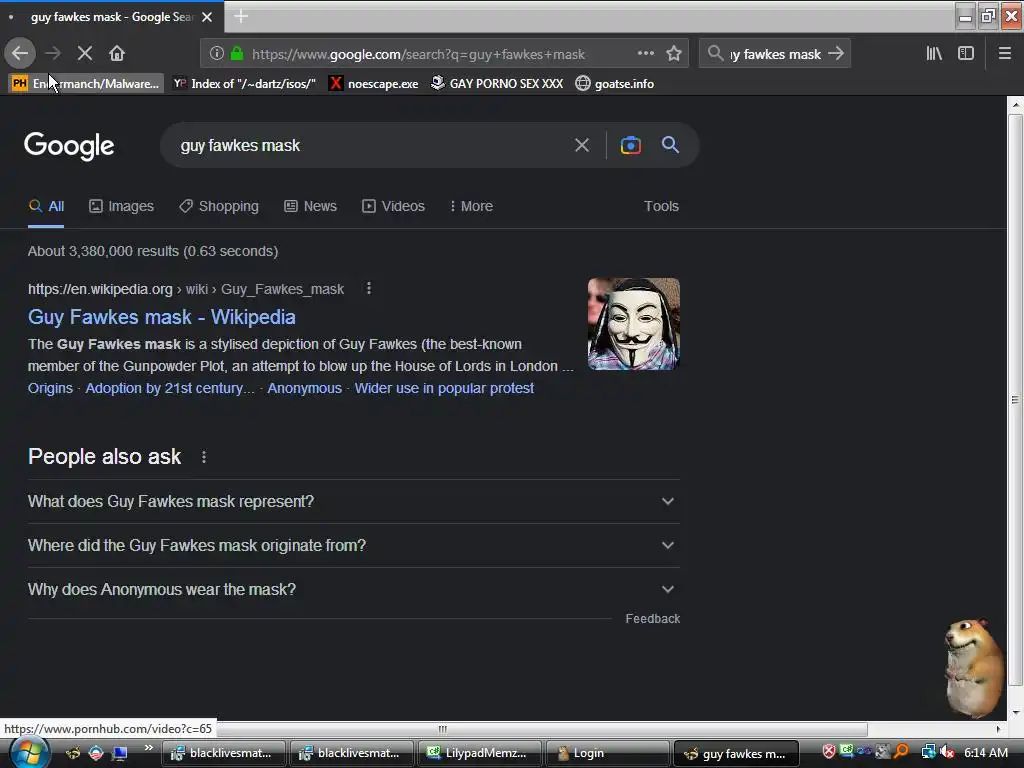Open the goatse.info bookmark

coord(615,84)
